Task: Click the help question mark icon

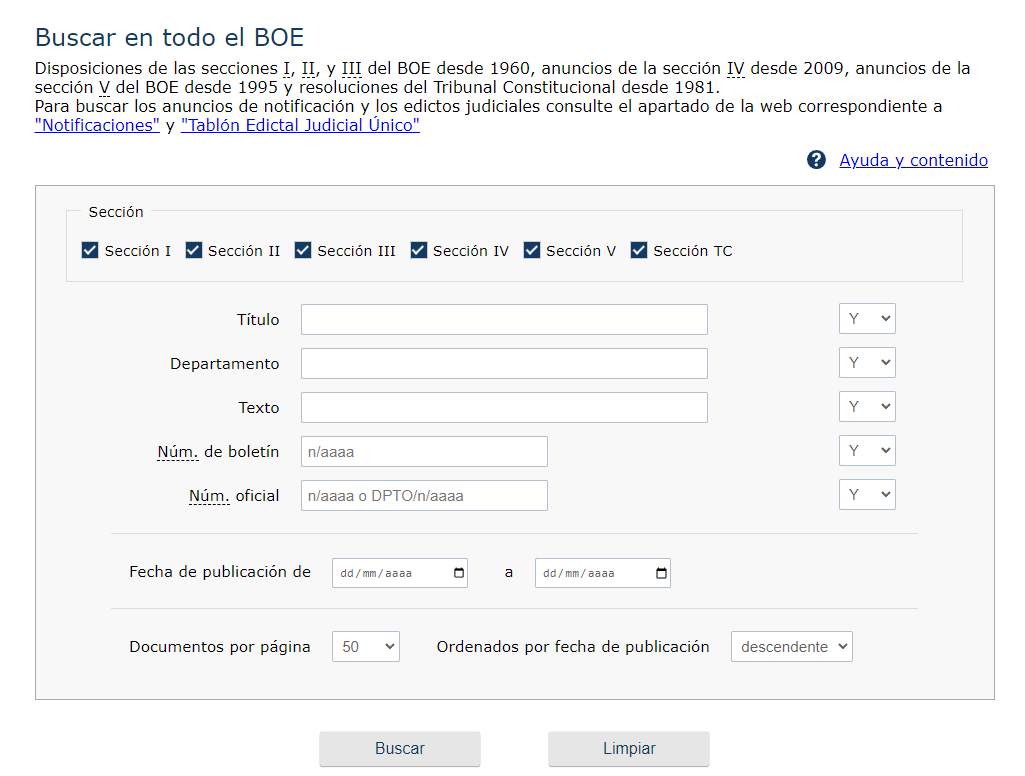Action: tap(816, 160)
